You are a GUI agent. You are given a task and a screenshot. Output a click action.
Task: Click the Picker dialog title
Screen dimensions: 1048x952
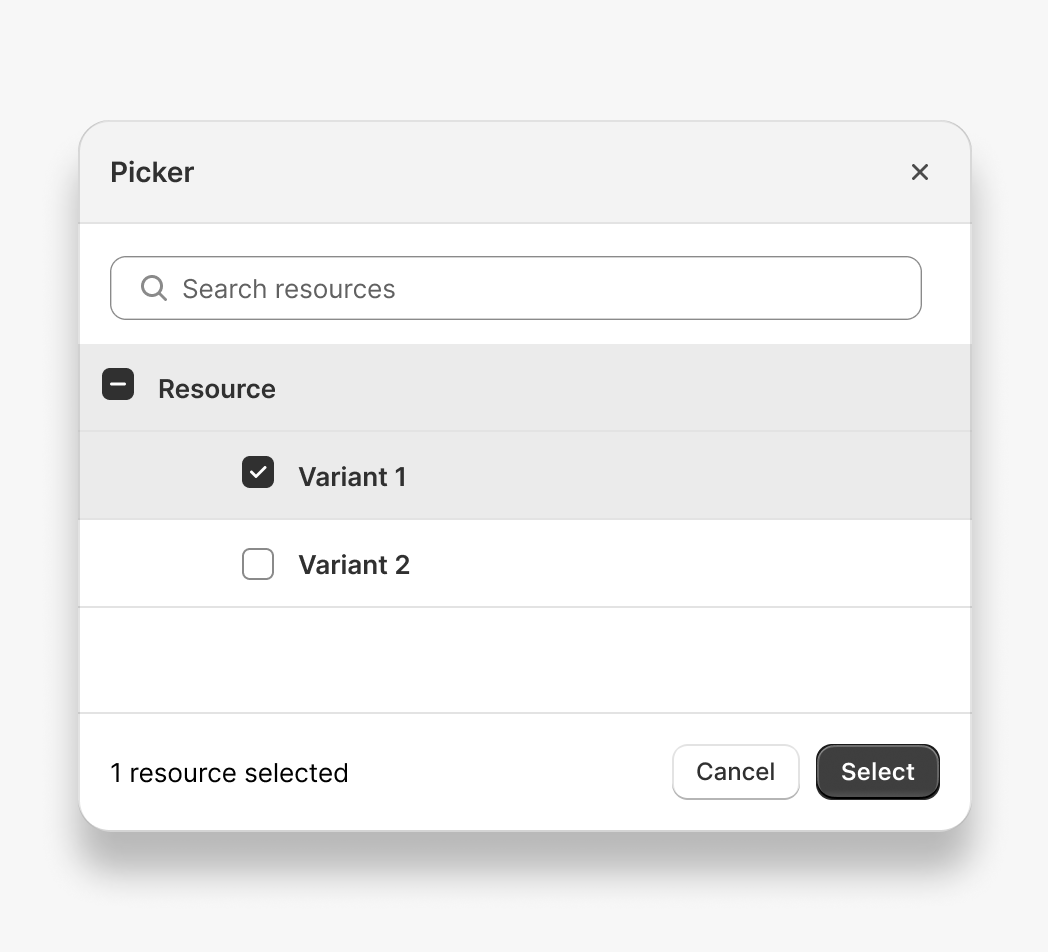(152, 172)
